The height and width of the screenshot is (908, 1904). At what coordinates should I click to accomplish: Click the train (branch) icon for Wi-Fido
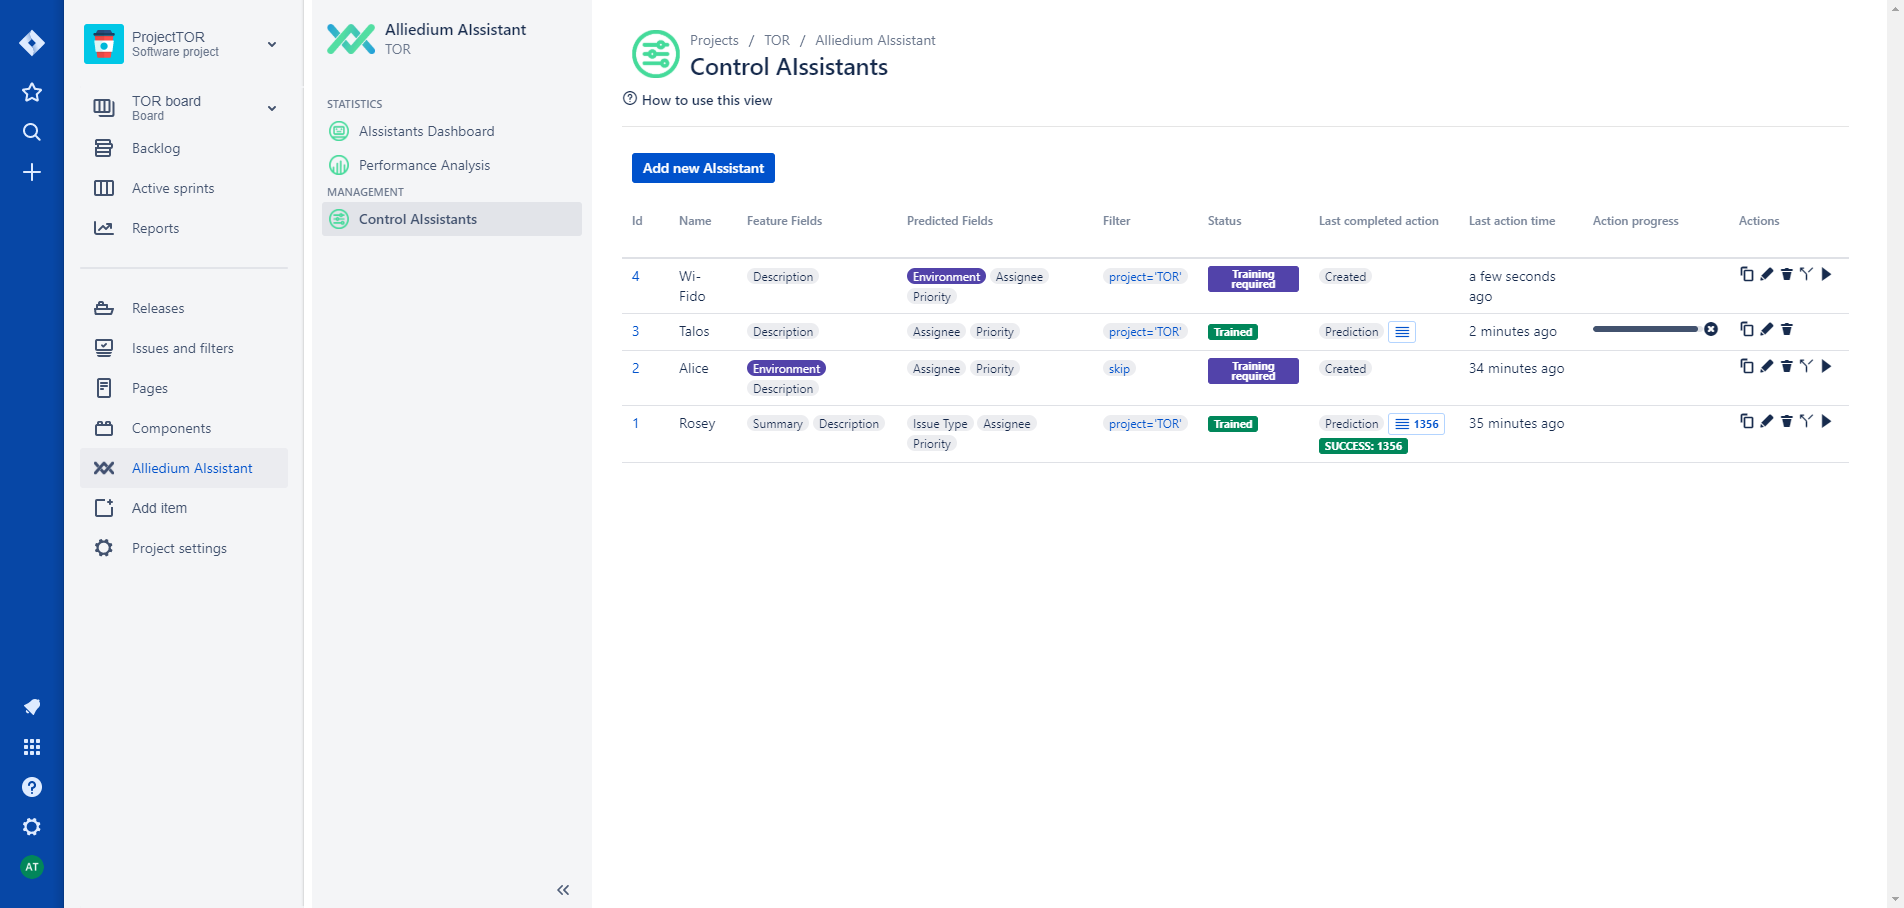click(1806, 274)
